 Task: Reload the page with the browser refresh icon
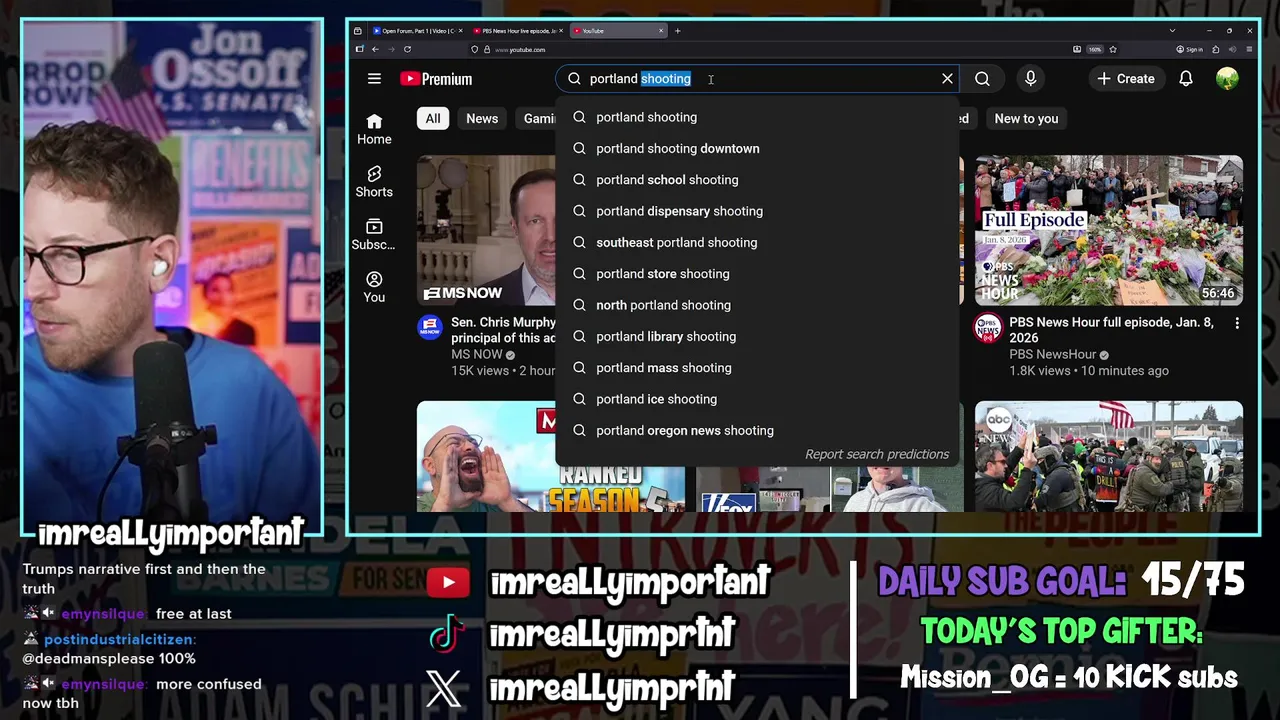[407, 49]
